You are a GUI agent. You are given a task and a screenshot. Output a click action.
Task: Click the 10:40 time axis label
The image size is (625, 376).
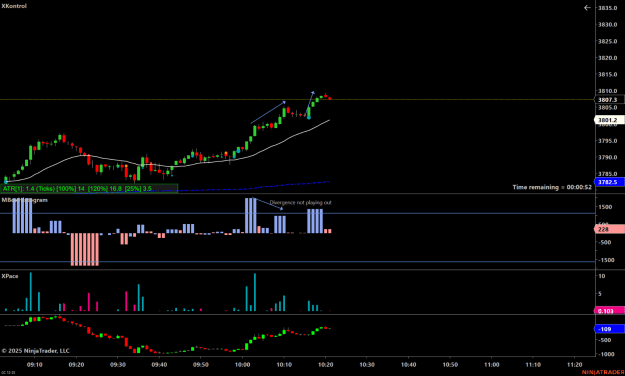tap(408, 364)
